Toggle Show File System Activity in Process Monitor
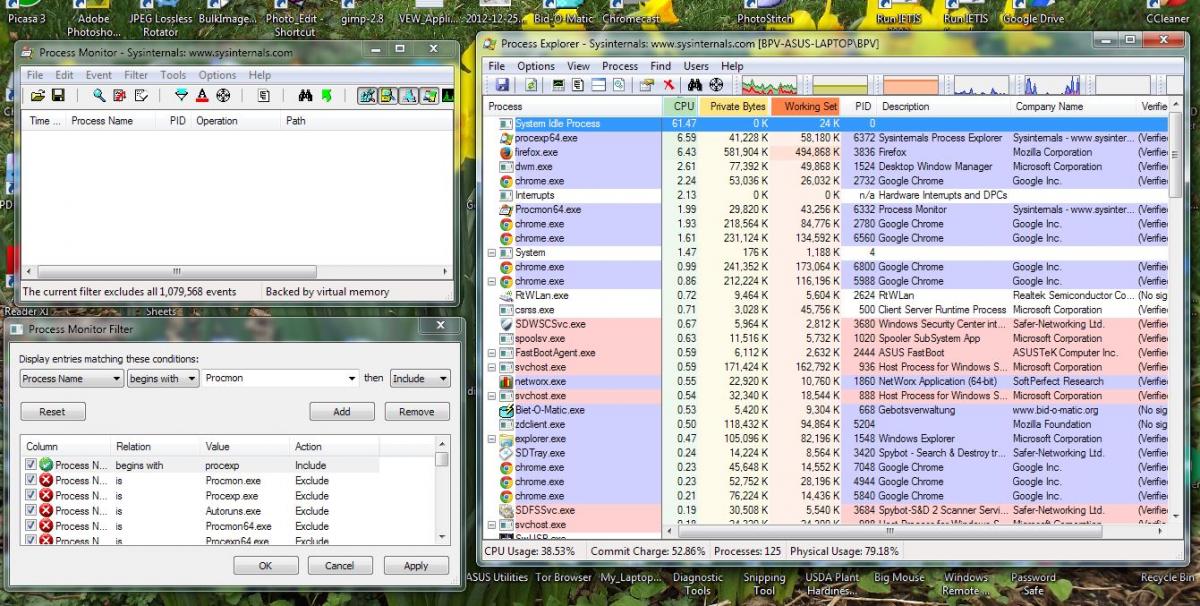Screen dimensions: 1200x606 [388, 96]
